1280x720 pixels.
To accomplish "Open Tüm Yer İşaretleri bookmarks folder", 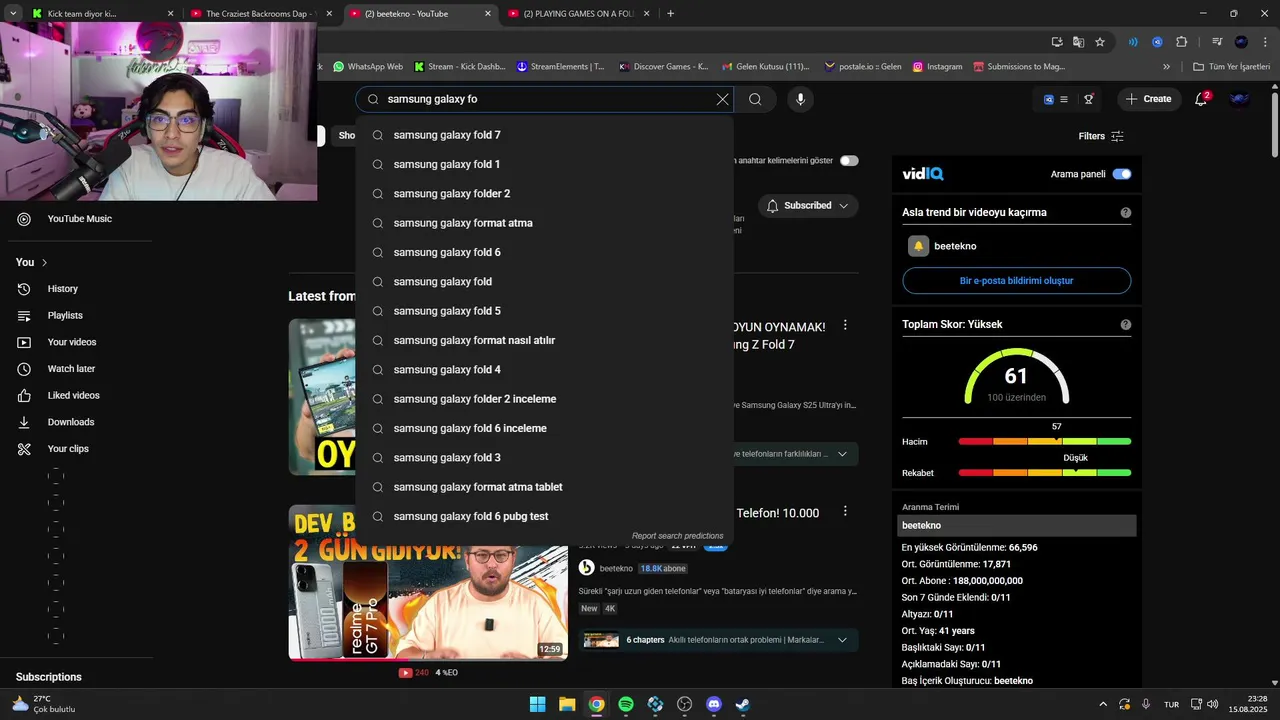I will click(x=1231, y=67).
